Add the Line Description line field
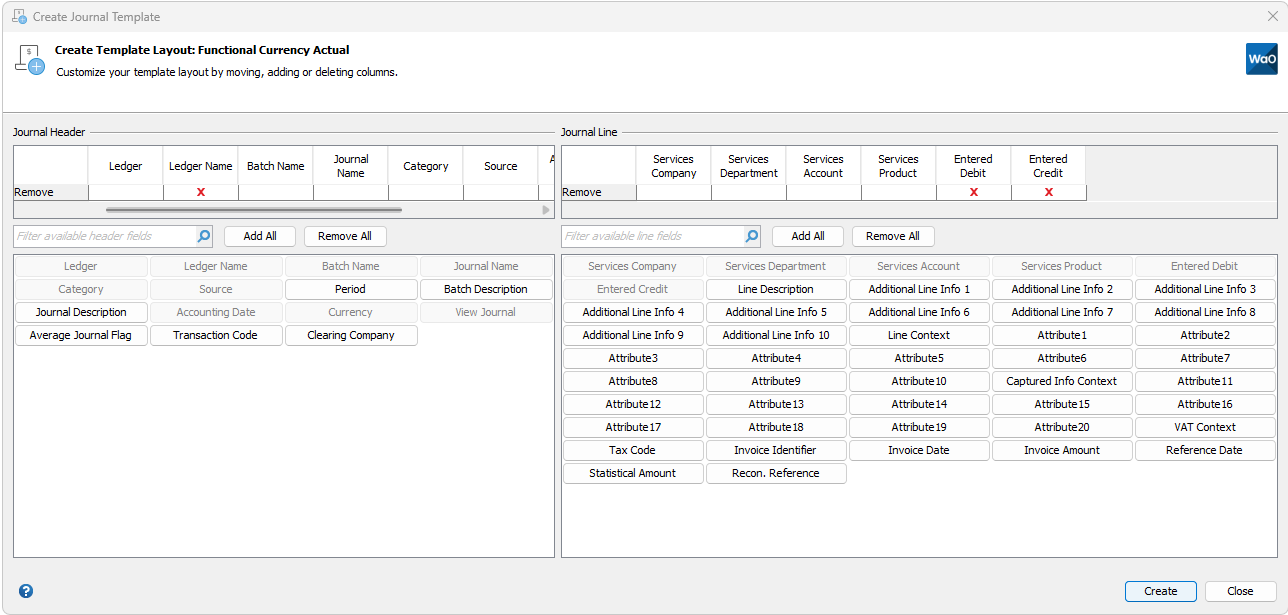The image size is (1288, 615). [x=776, y=289]
